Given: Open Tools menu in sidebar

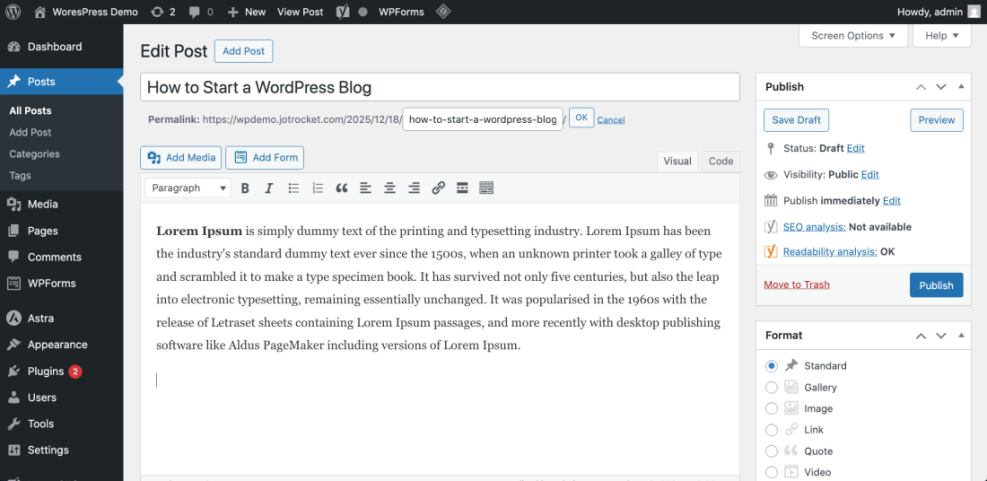Looking at the screenshot, I should coord(62,424).
